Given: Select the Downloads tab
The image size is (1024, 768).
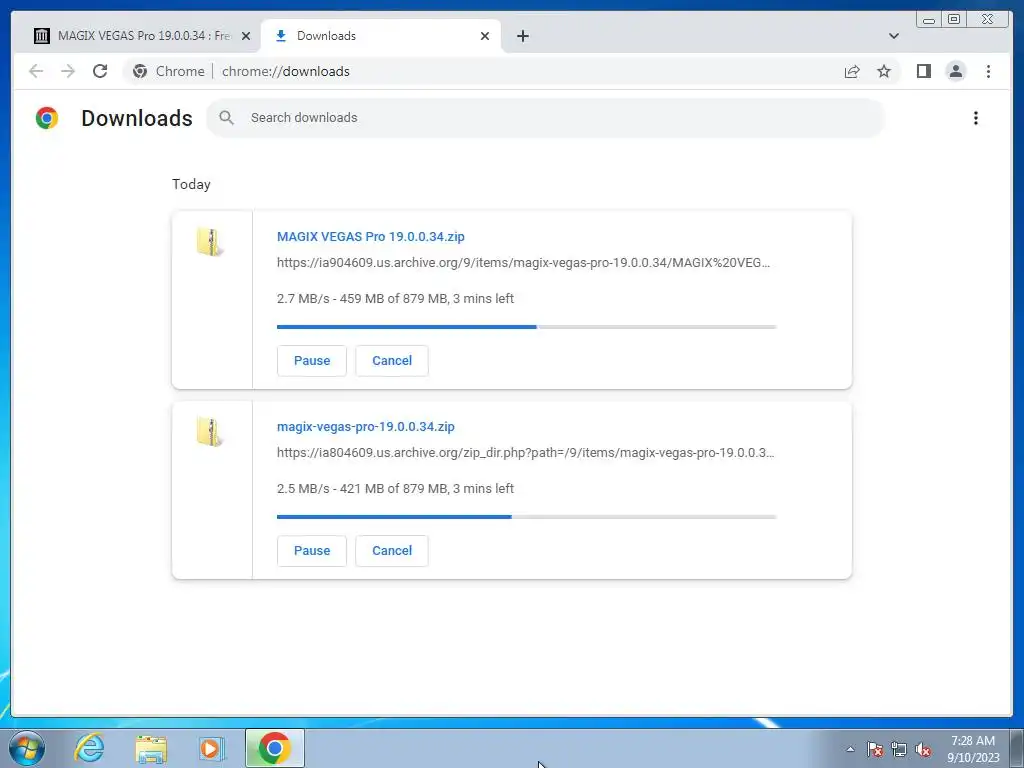Looking at the screenshot, I should (x=381, y=36).
